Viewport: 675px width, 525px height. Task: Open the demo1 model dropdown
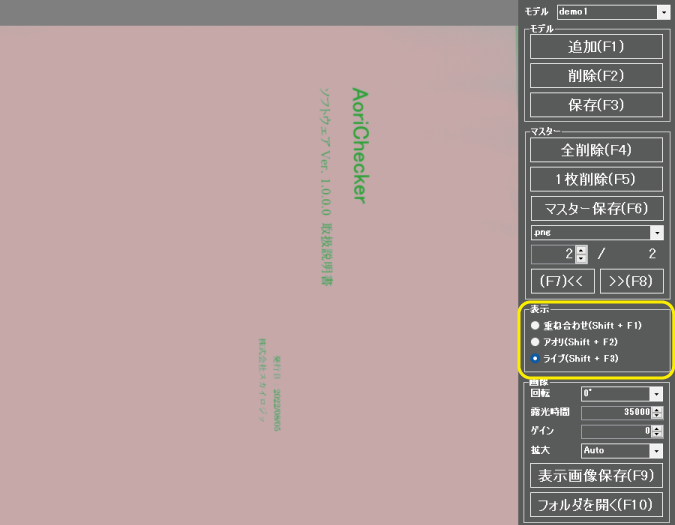tap(663, 12)
